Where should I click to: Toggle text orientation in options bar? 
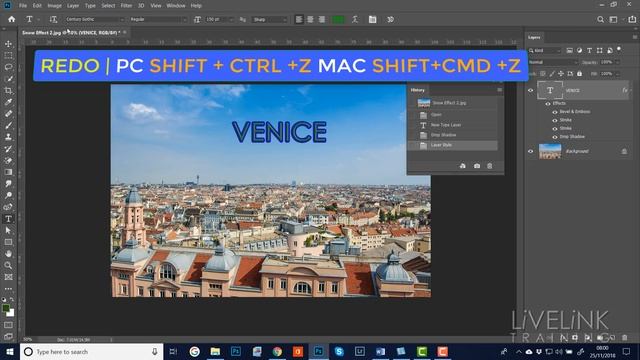tap(53, 19)
